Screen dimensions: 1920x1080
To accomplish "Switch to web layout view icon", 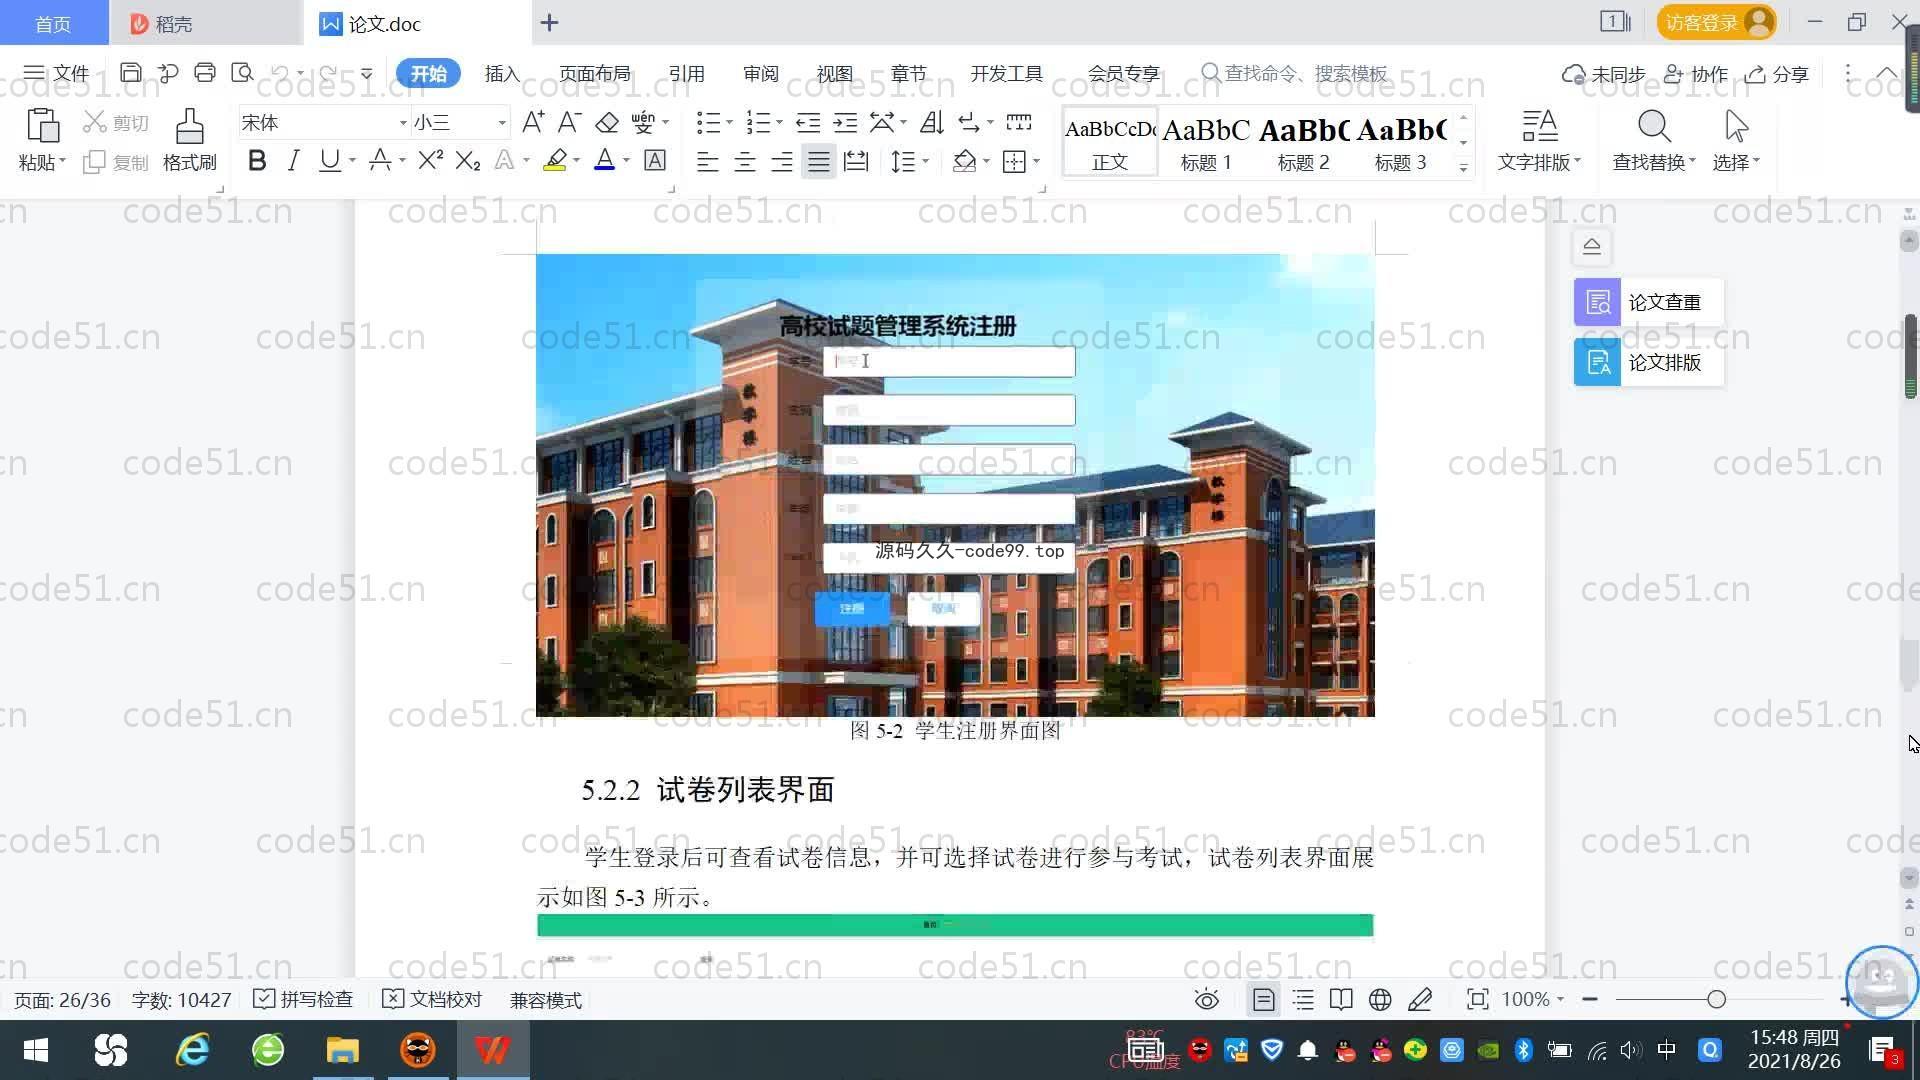I will (x=1380, y=999).
